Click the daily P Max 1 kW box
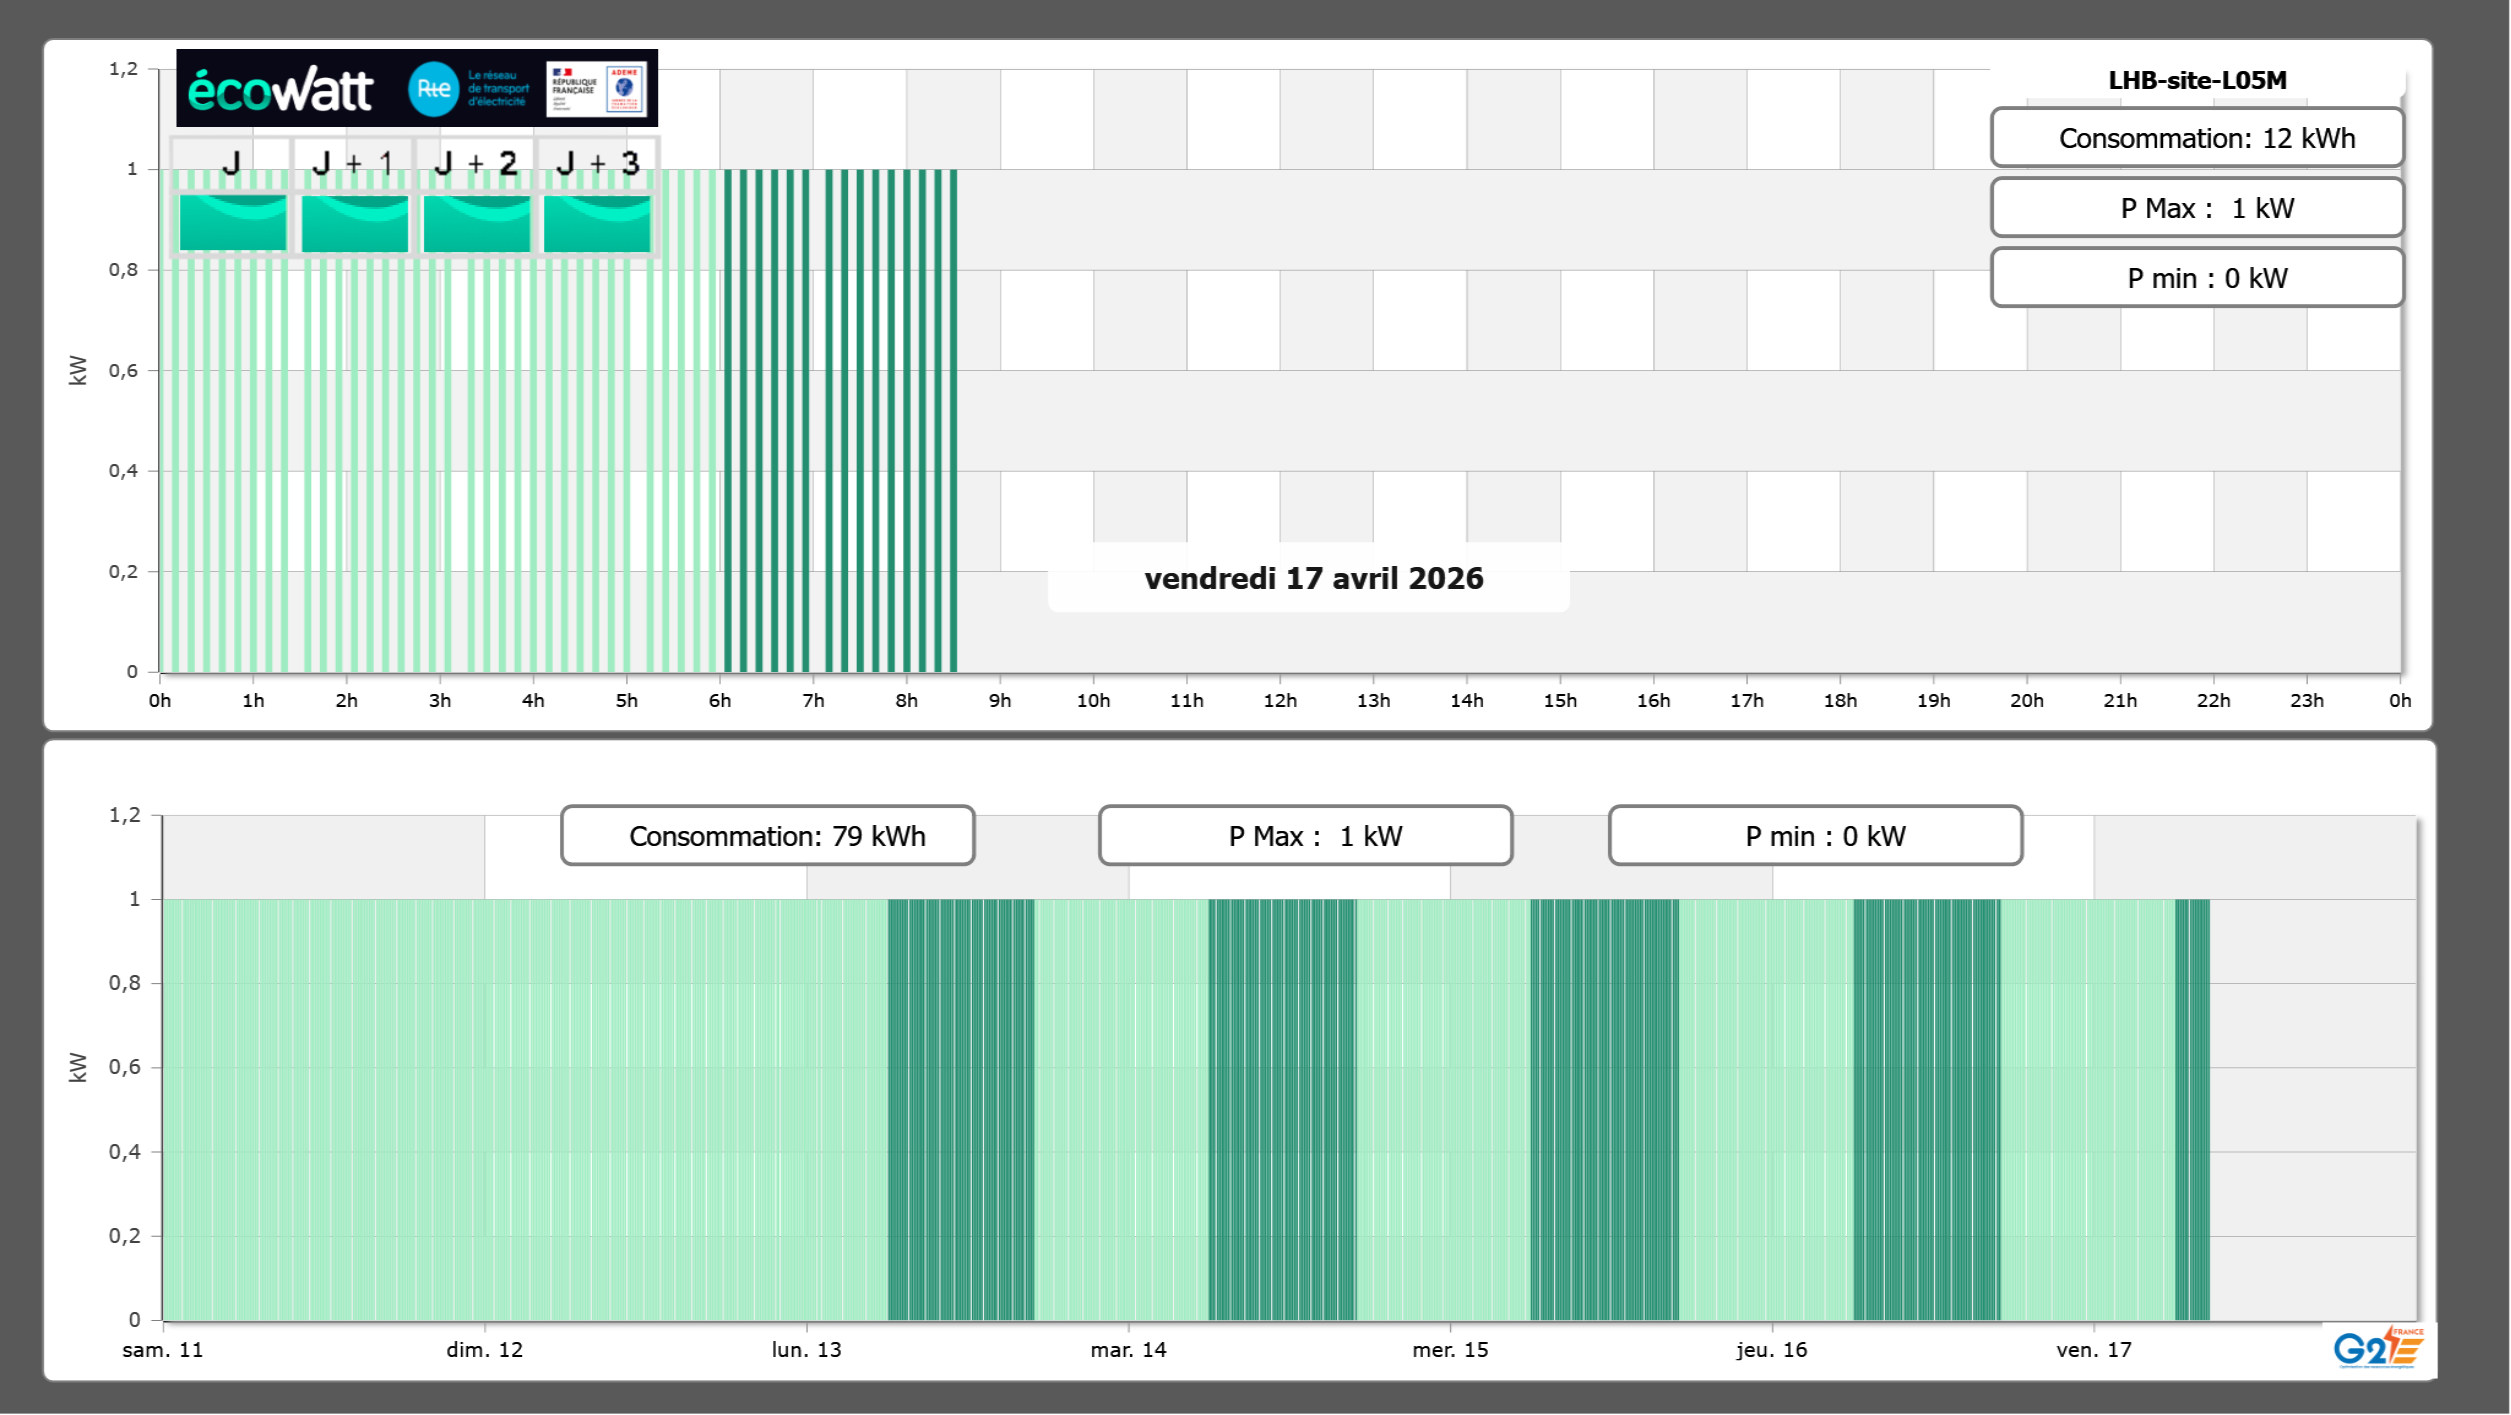This screenshot has height=1415, width=2511. click(x=2196, y=208)
